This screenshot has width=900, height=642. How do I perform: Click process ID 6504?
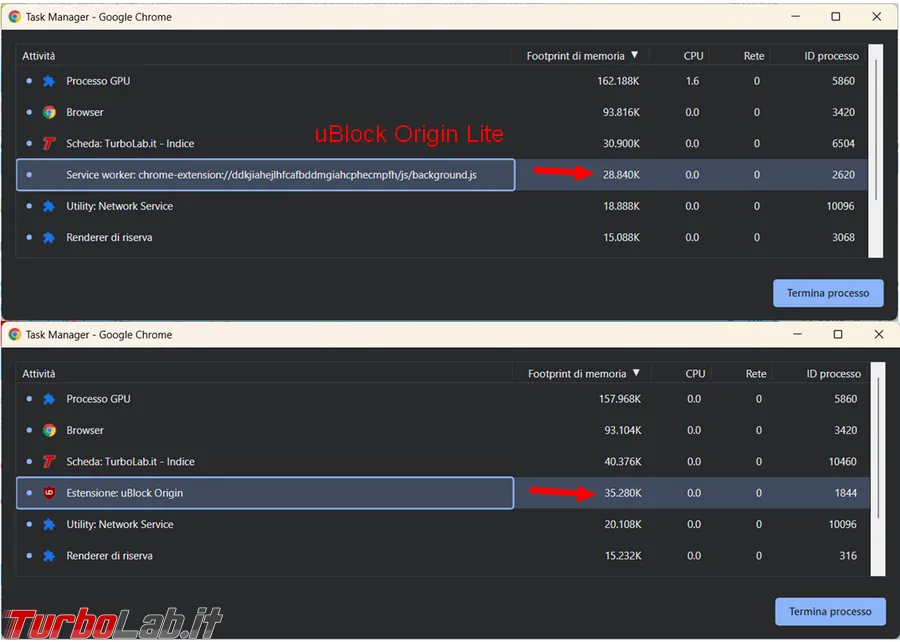pyautogui.click(x=843, y=143)
